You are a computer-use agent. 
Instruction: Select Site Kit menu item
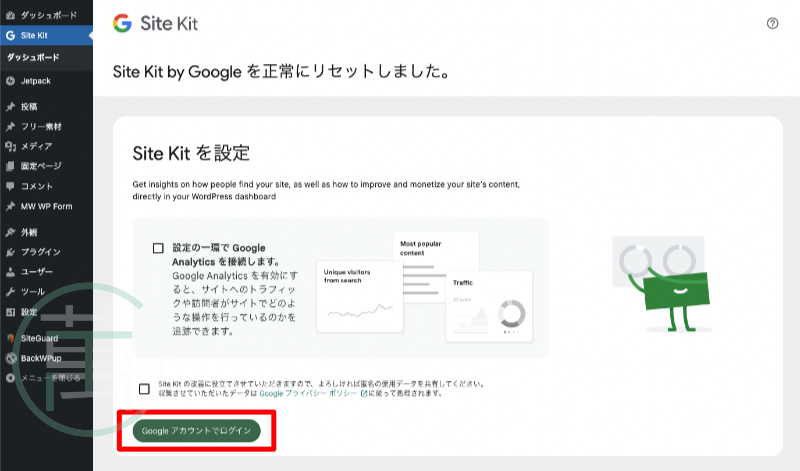tap(46, 35)
